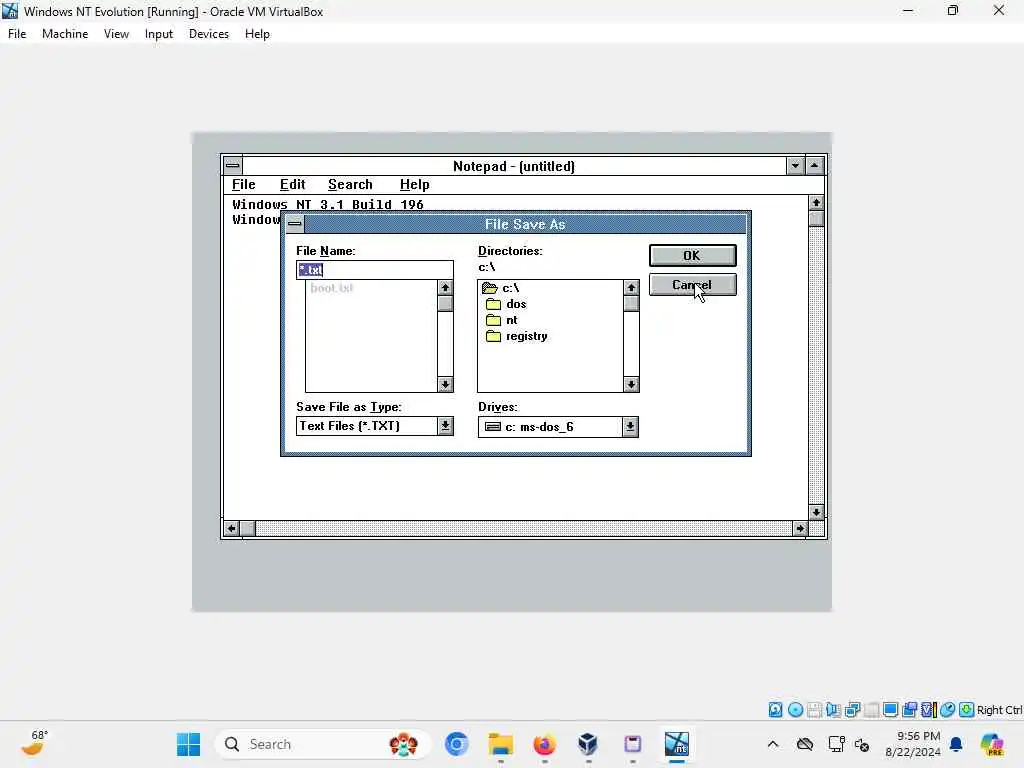Select the registry folder
Screen dimensions: 1024x768
tap(517, 336)
